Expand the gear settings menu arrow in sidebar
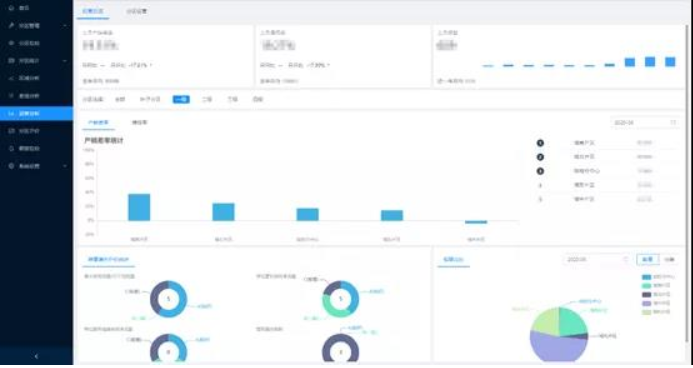Image resolution: width=693 pixels, height=368 pixels. pyautogui.click(x=65, y=166)
